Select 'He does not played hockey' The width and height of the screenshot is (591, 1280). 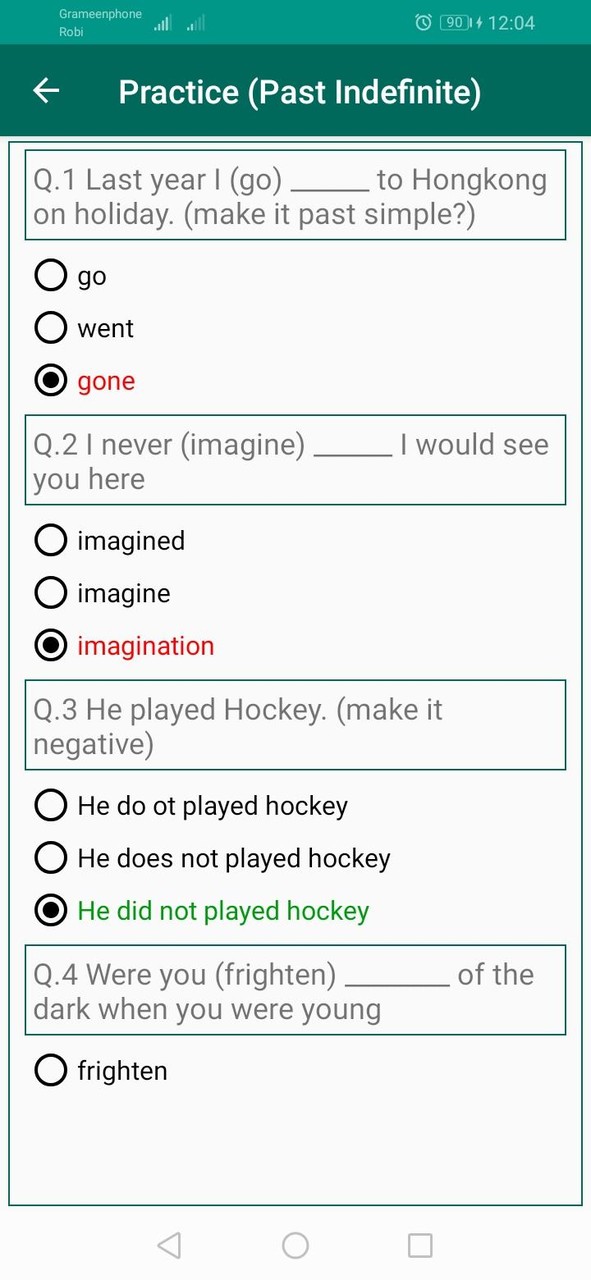(x=50, y=857)
